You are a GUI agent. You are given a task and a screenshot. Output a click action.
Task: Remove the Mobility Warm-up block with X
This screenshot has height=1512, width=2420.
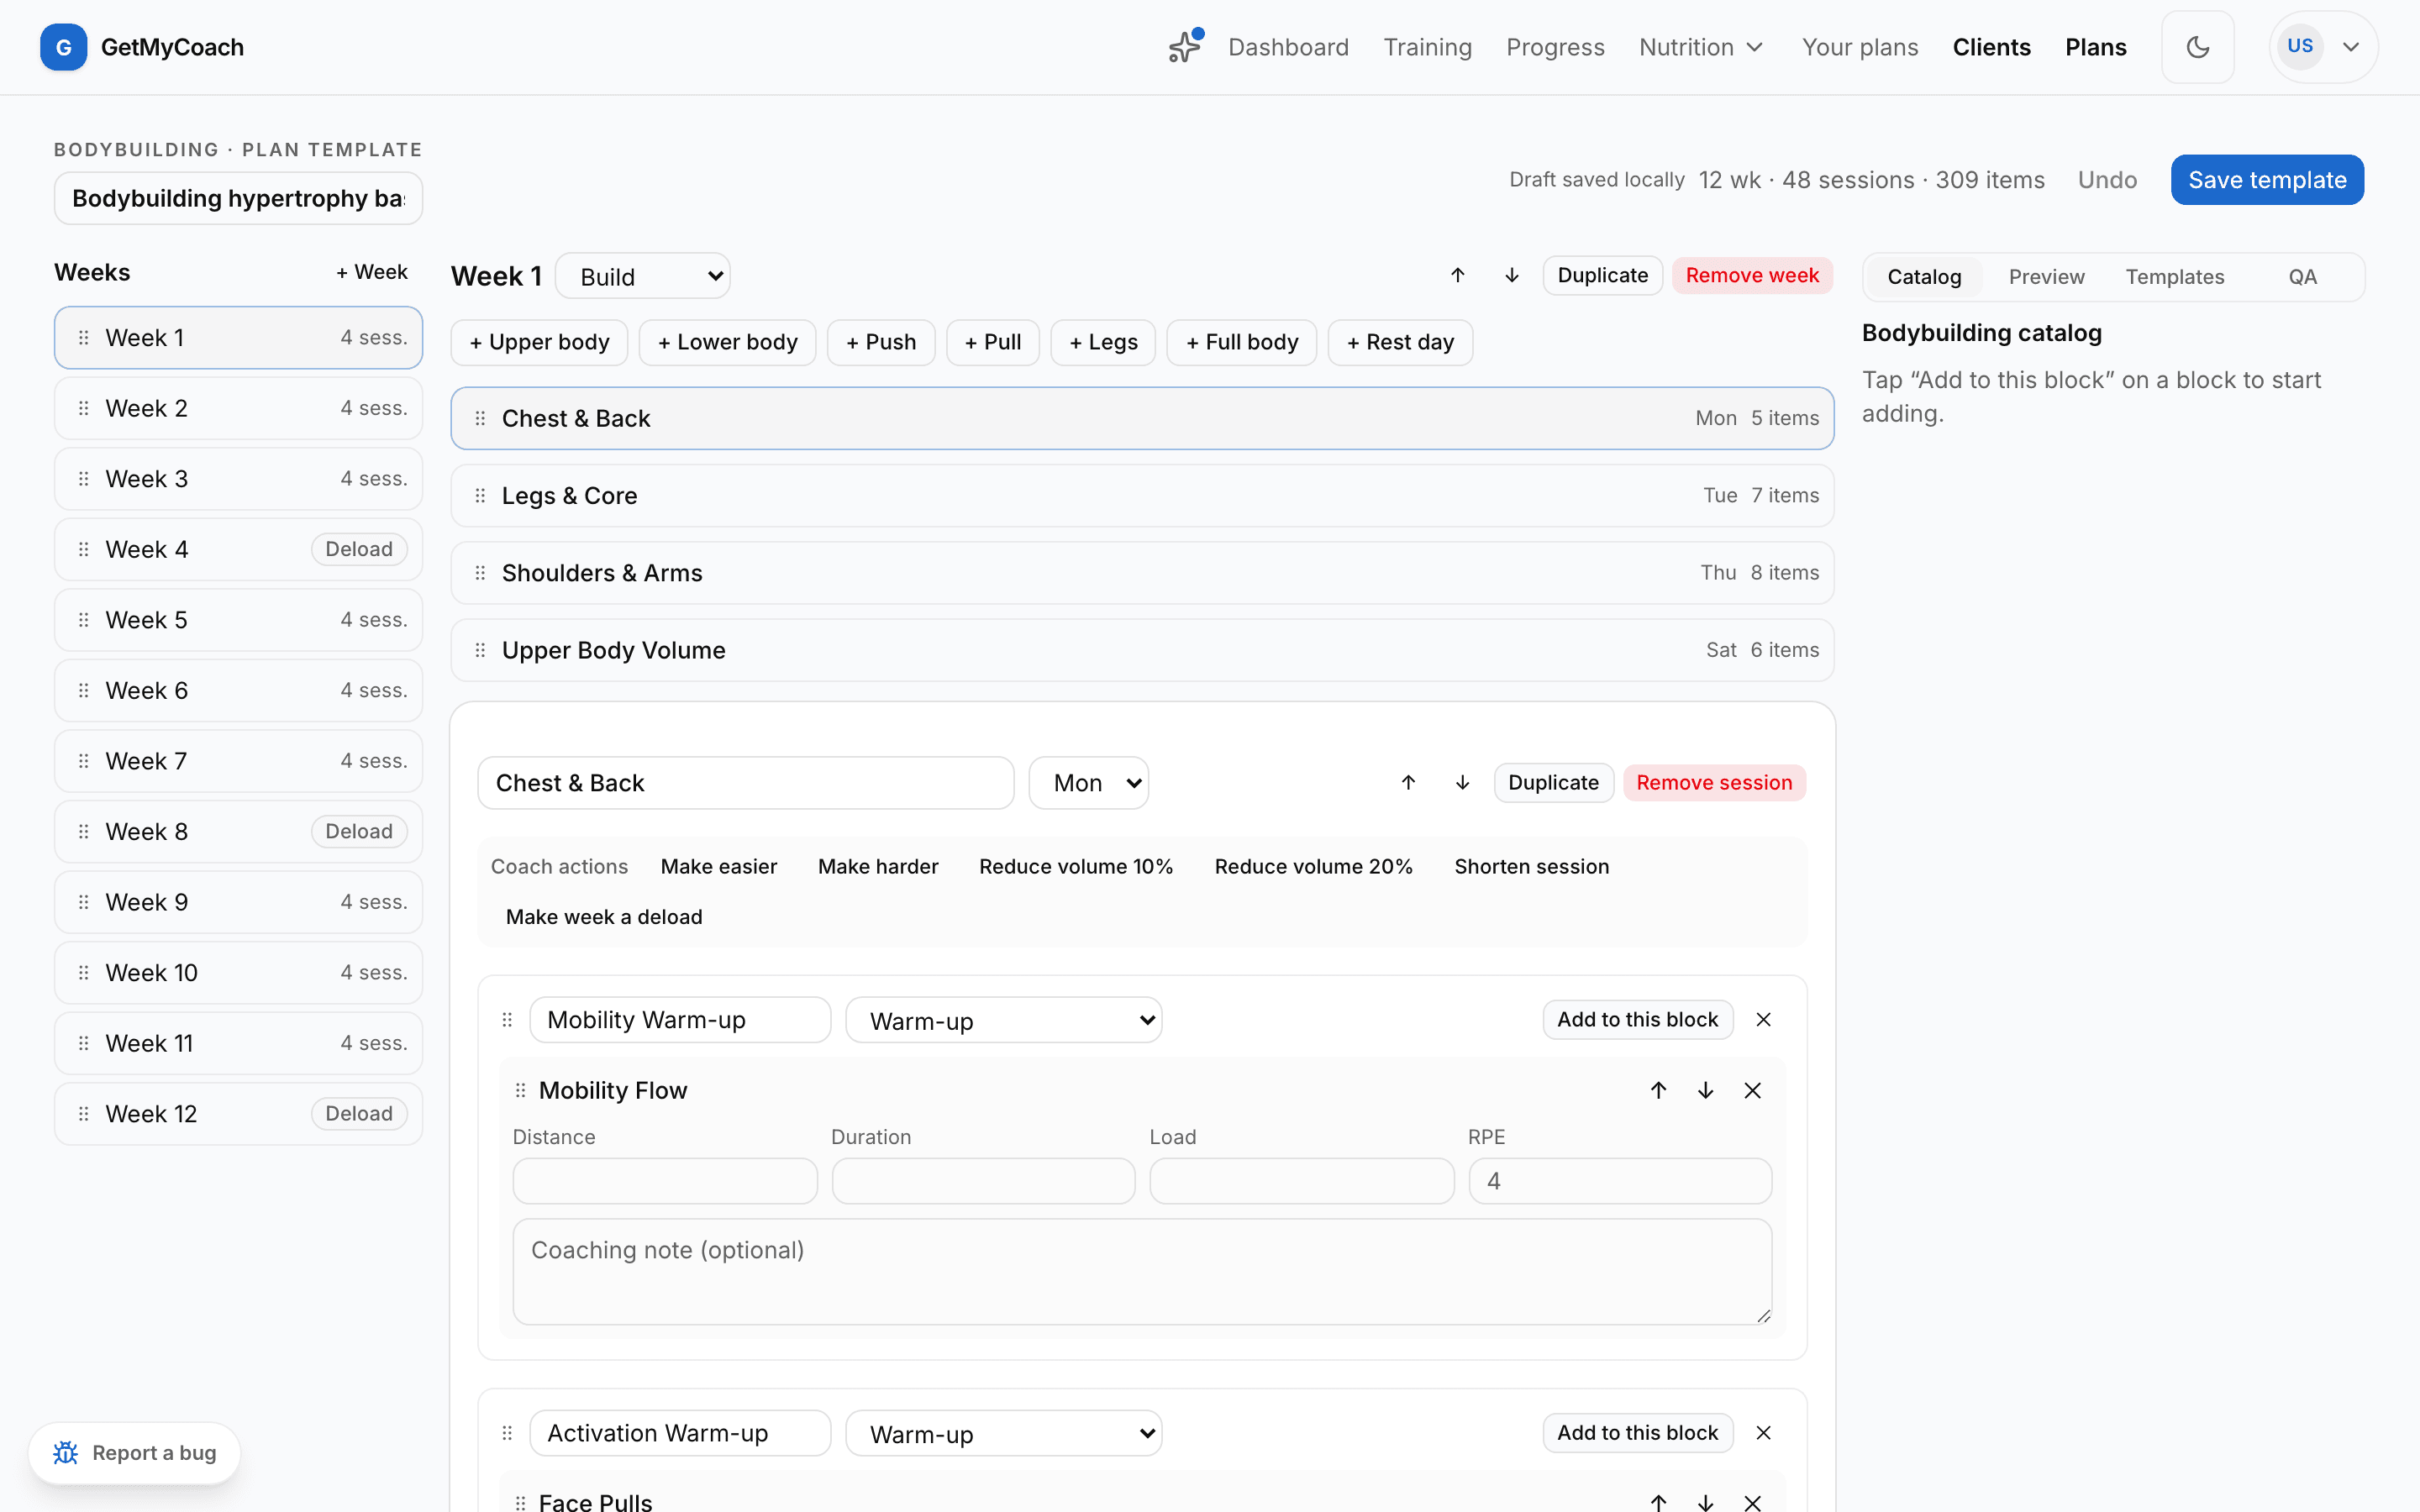point(1763,1019)
